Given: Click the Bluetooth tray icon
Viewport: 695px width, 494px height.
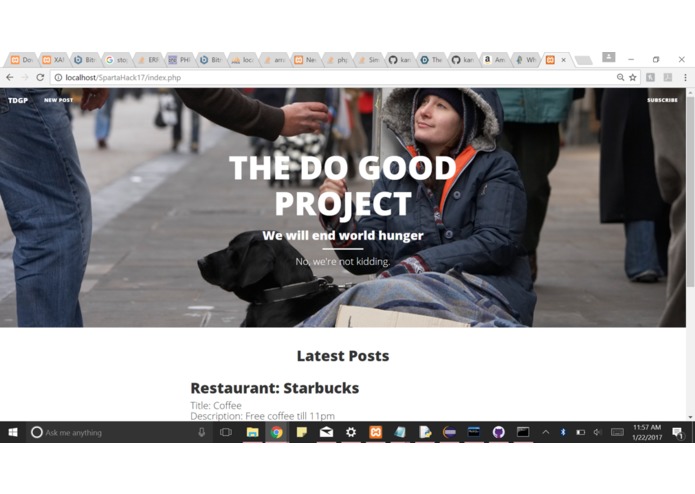Looking at the screenshot, I should point(563,432).
